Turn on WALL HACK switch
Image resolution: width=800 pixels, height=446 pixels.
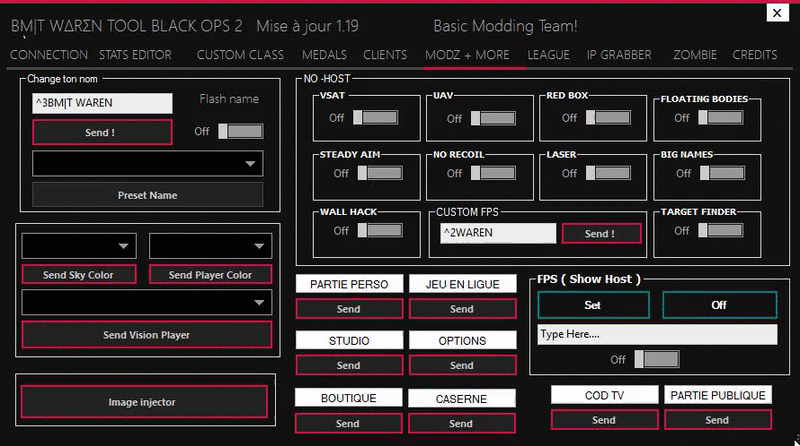(x=380, y=230)
